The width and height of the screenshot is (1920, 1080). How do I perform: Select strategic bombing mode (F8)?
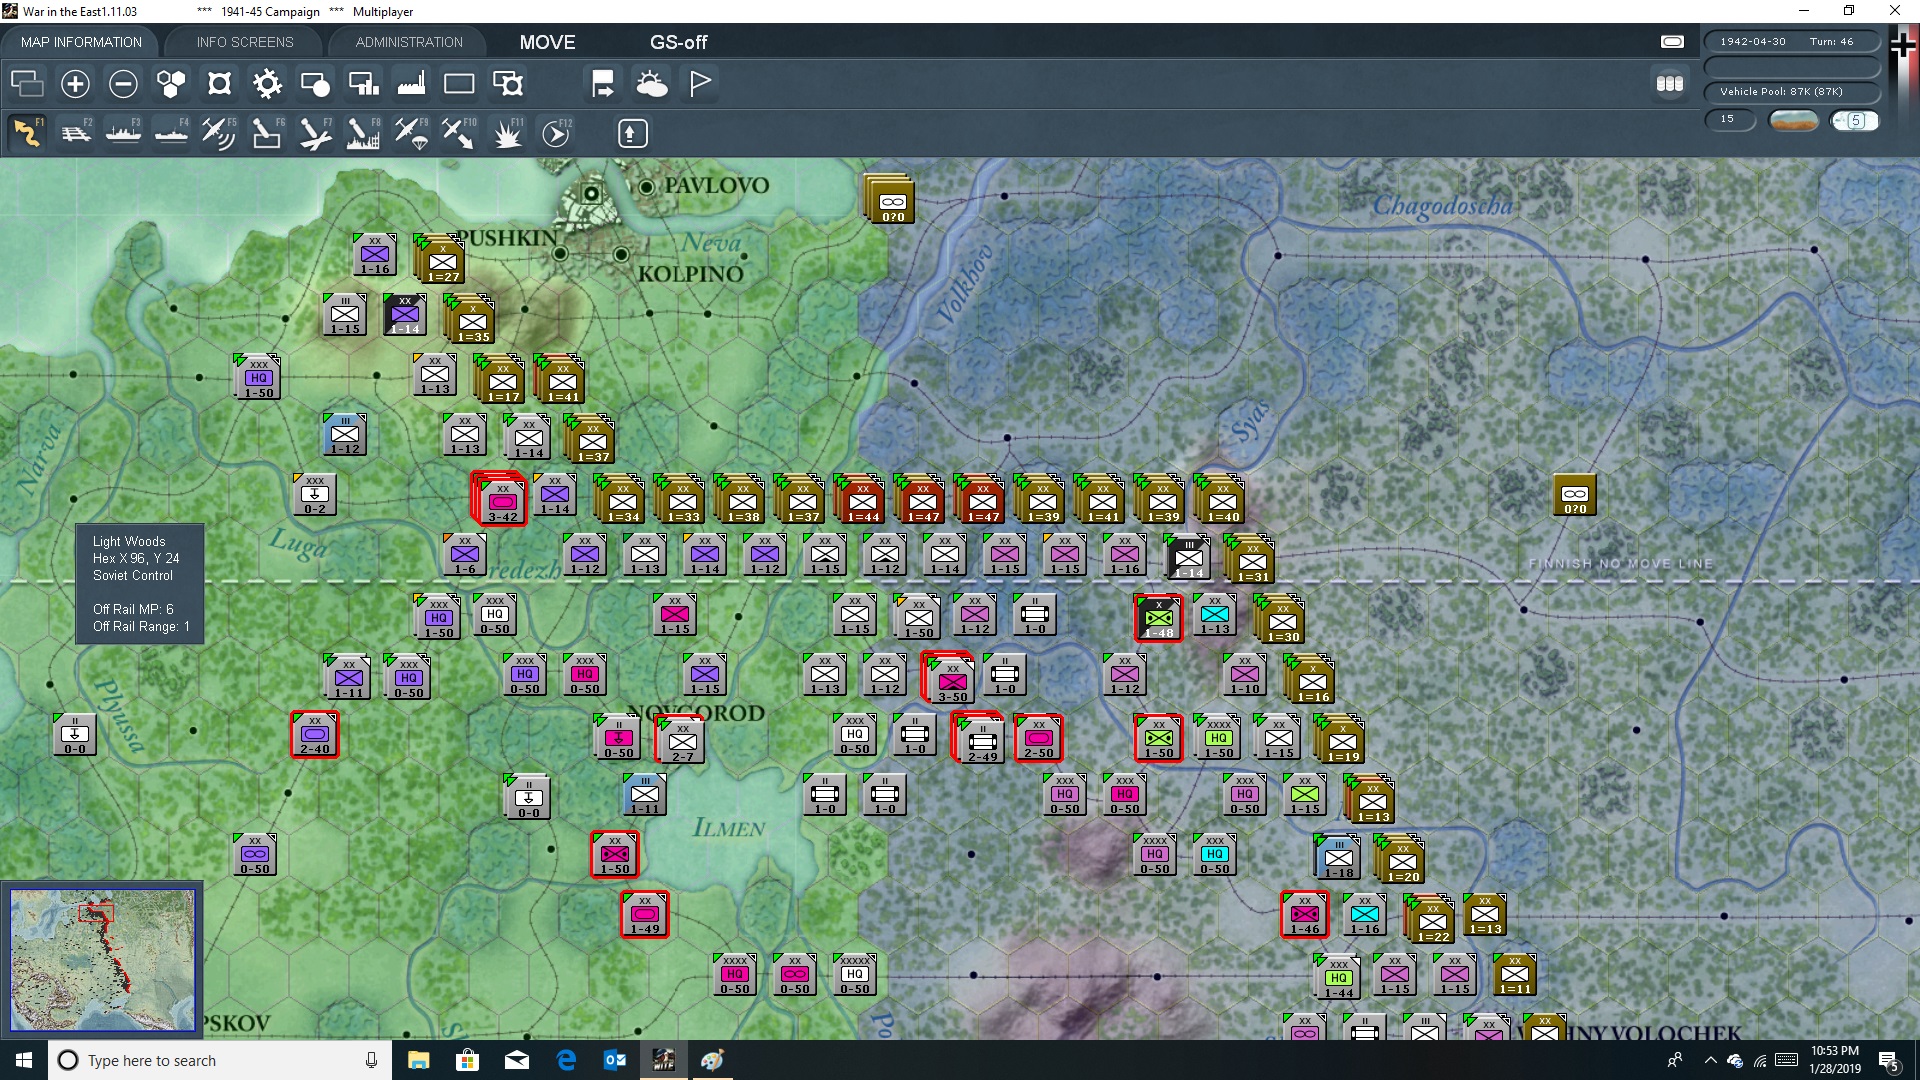[x=363, y=133]
